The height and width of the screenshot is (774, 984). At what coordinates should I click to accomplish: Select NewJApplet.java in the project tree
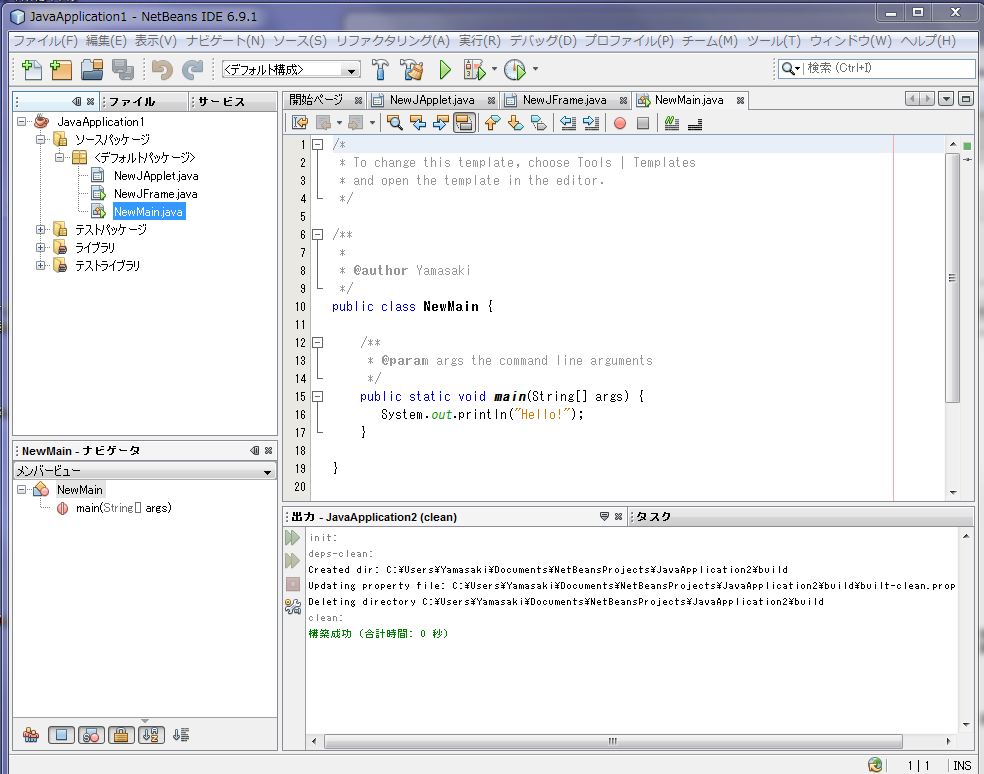pyautogui.click(x=155, y=176)
